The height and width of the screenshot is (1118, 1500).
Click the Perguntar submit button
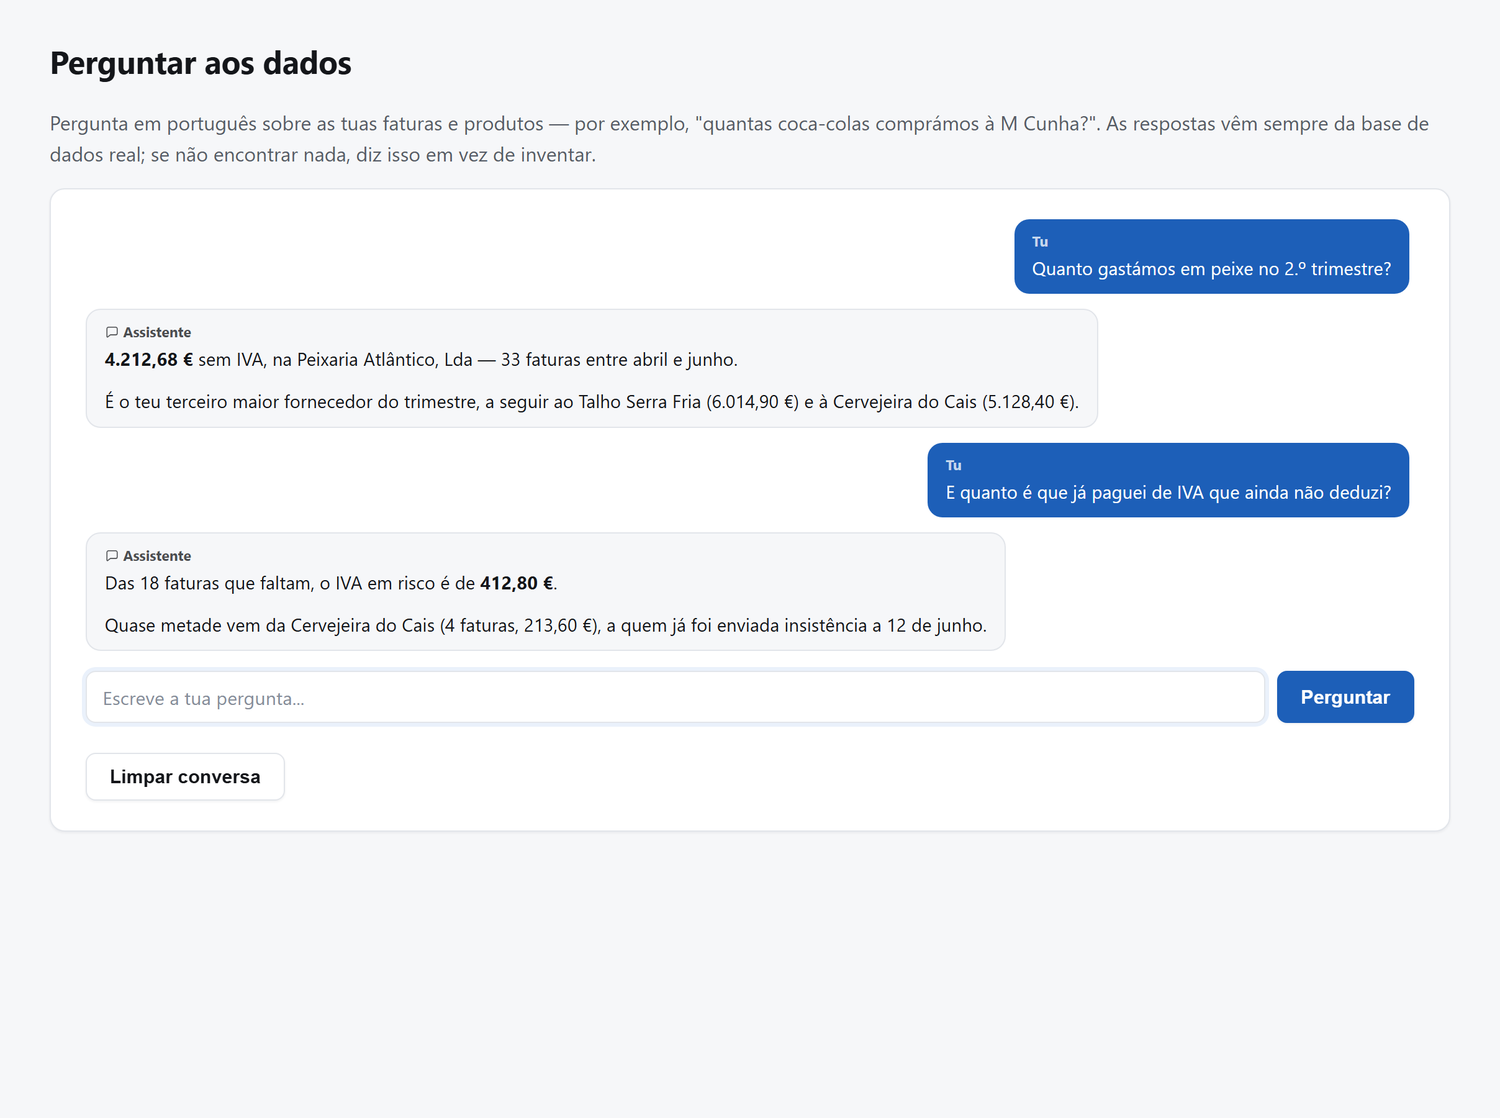click(x=1345, y=697)
